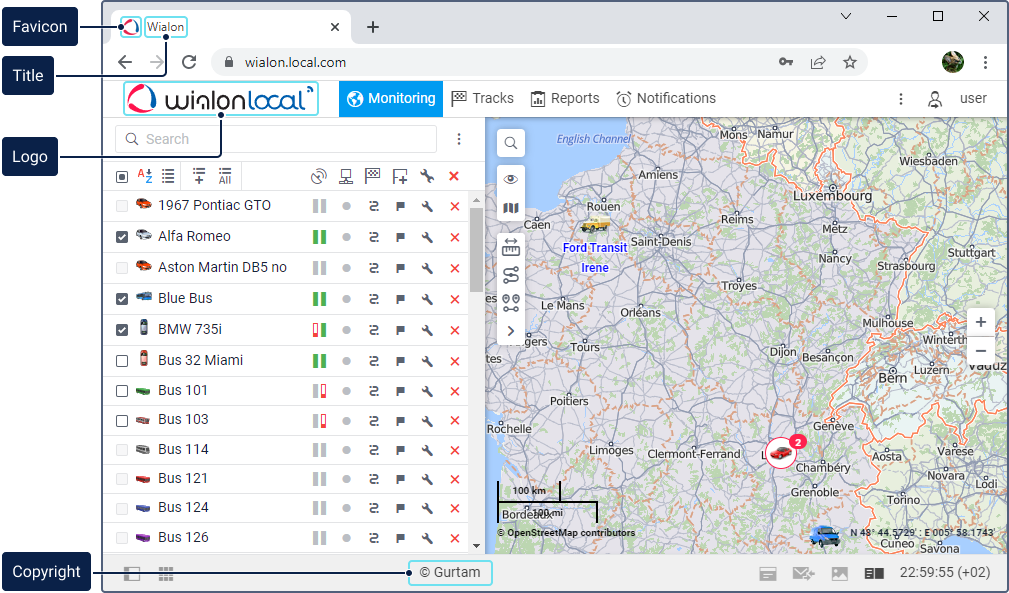The width and height of the screenshot is (1009, 593).
Task: Click the red cluster marker on the map
Action: coord(782,453)
